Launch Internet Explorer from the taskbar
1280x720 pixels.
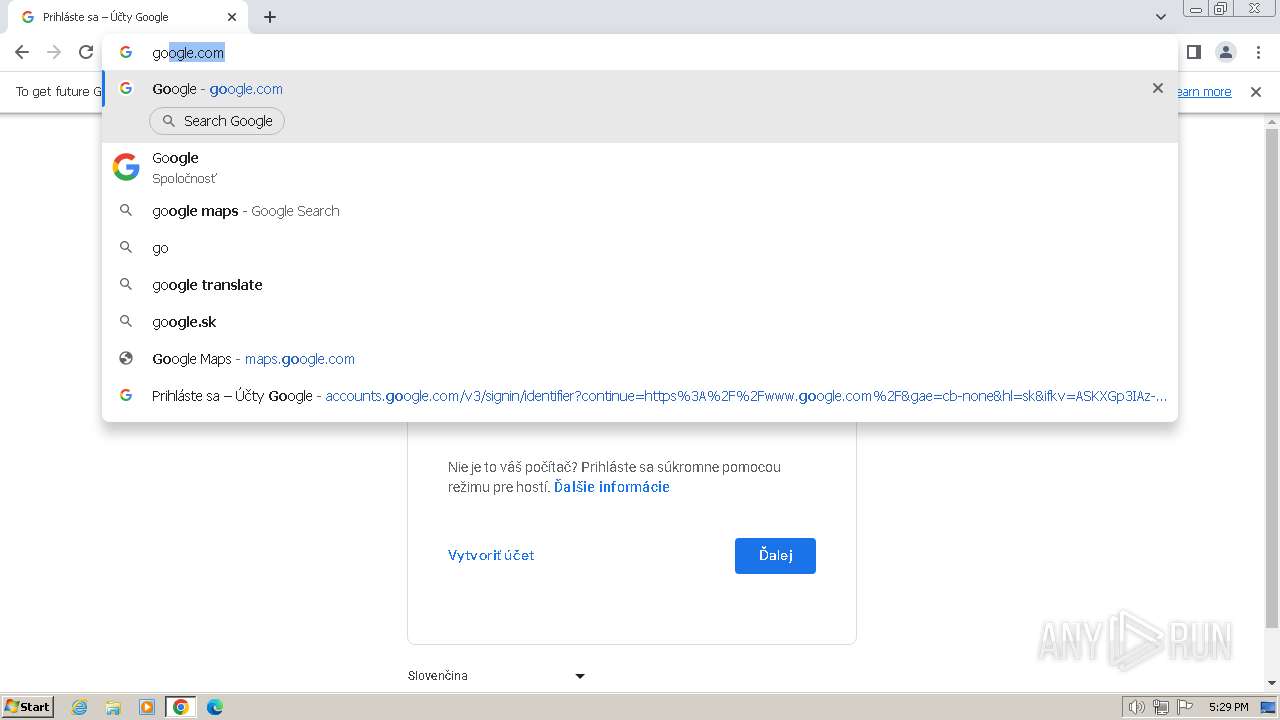pyautogui.click(x=80, y=707)
